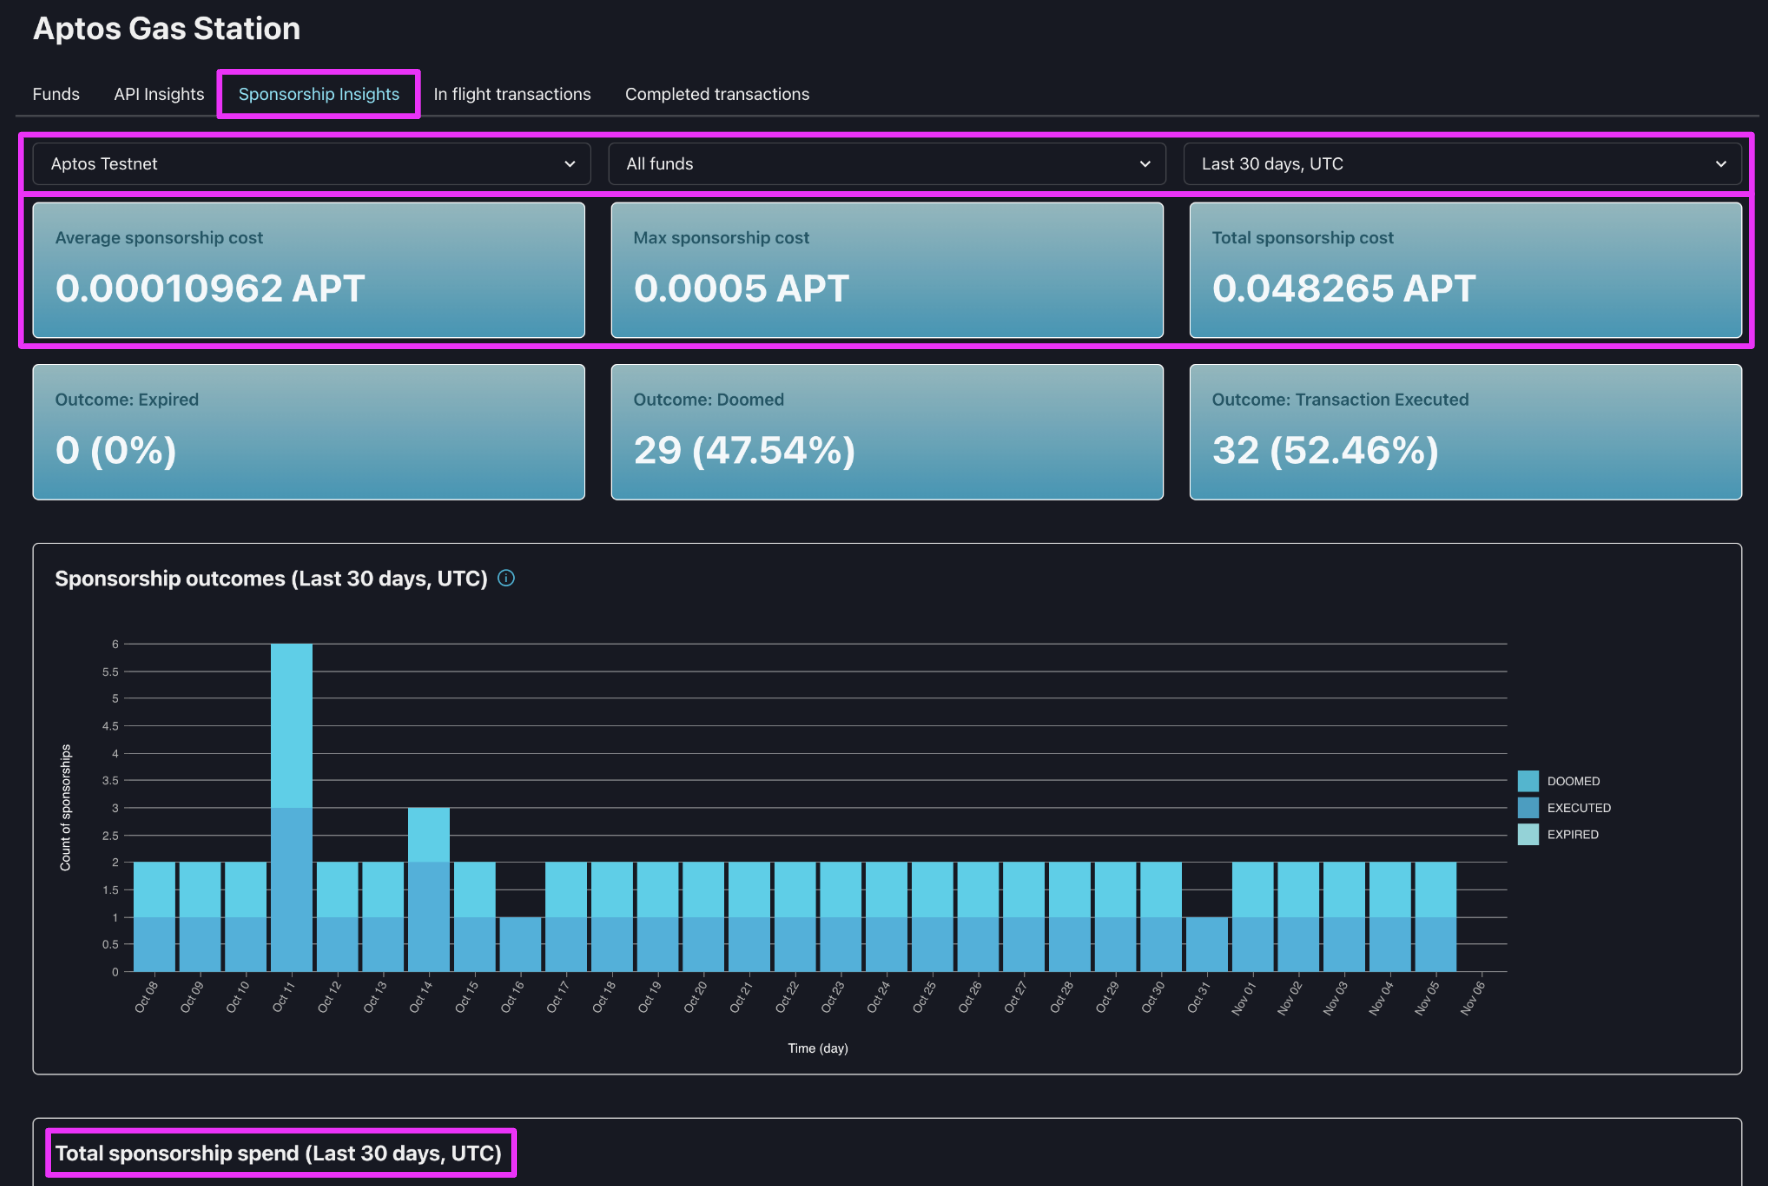Click the tall Oct 11 bar
The height and width of the screenshot is (1186, 1768).
(x=292, y=807)
